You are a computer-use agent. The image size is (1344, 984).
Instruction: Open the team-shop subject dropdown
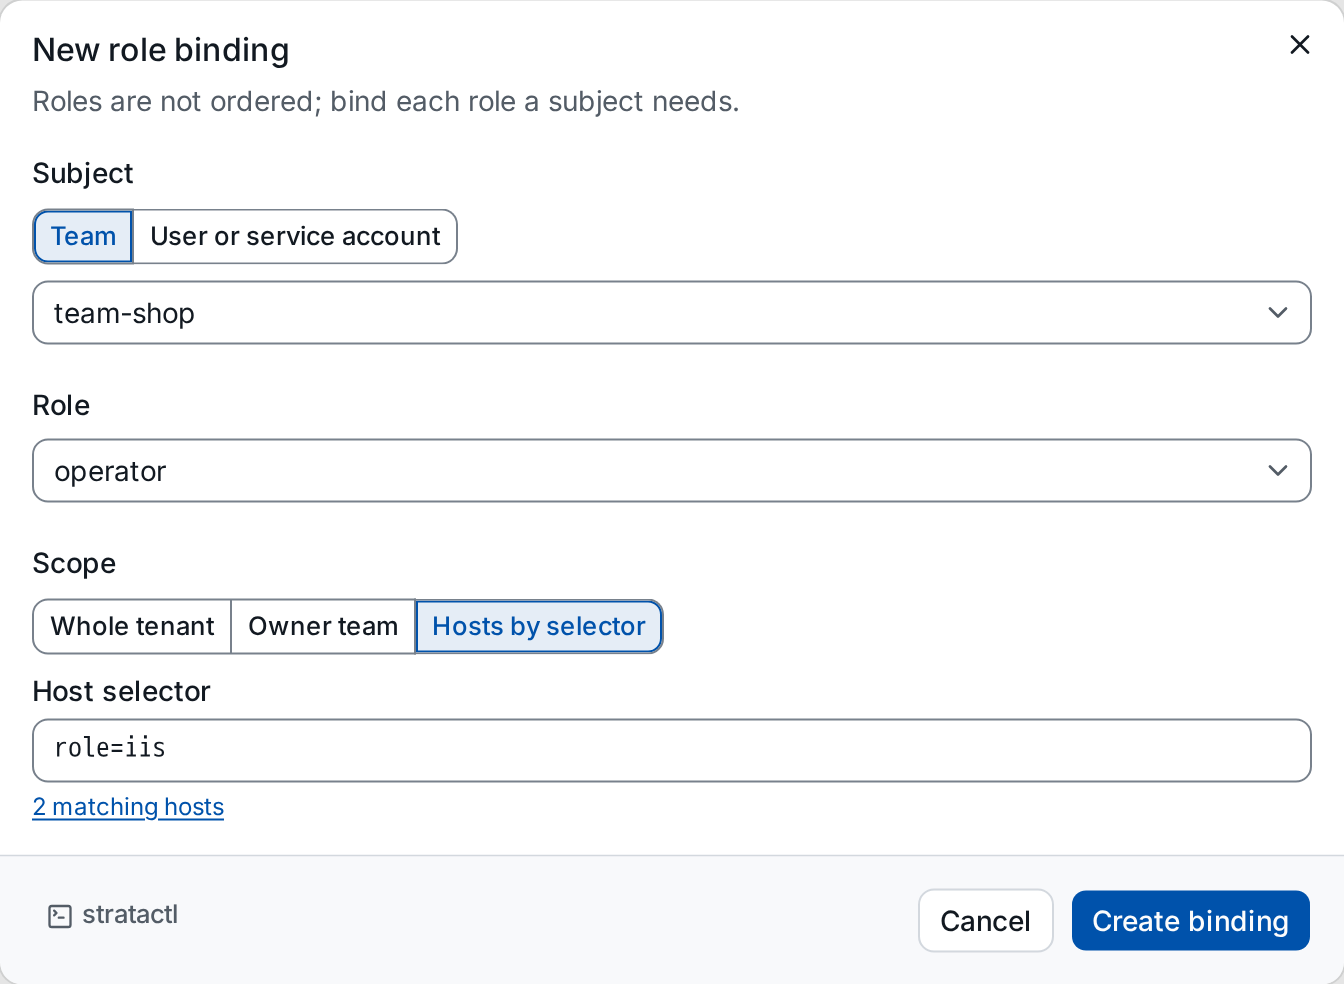672,313
